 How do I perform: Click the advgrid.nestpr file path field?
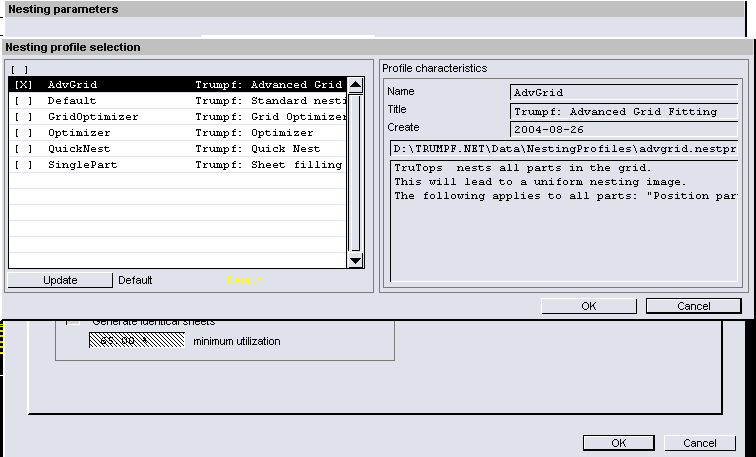(564, 148)
